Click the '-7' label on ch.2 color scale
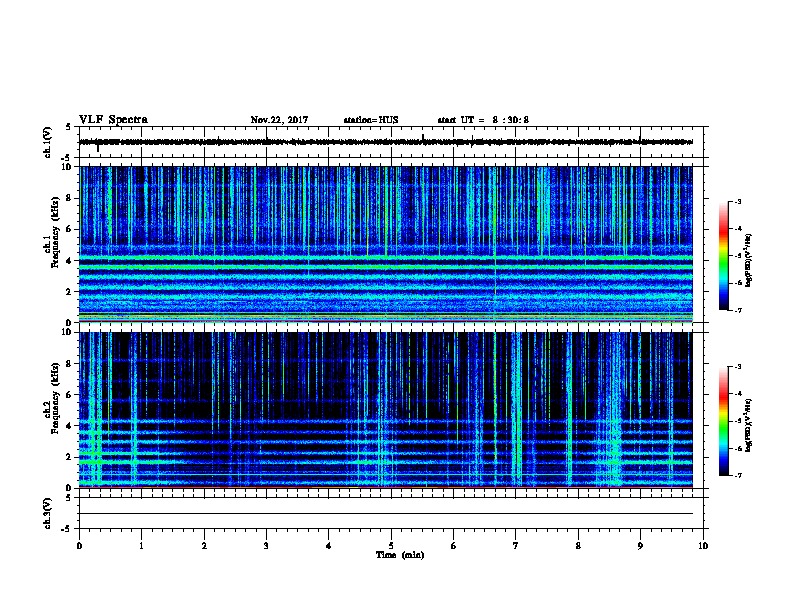792x612 pixels. coord(737,476)
